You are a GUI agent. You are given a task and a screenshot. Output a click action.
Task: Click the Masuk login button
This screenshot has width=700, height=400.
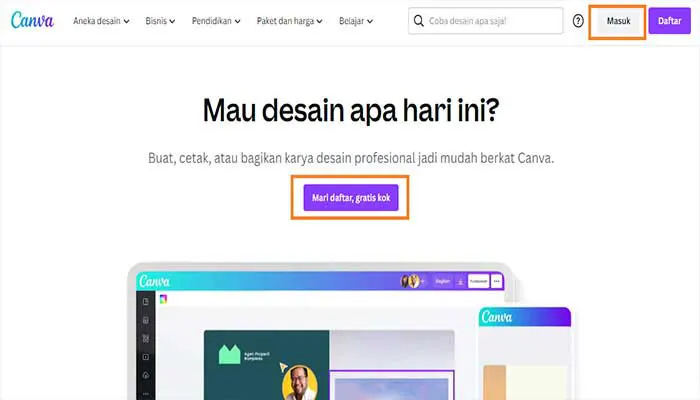[618, 21]
